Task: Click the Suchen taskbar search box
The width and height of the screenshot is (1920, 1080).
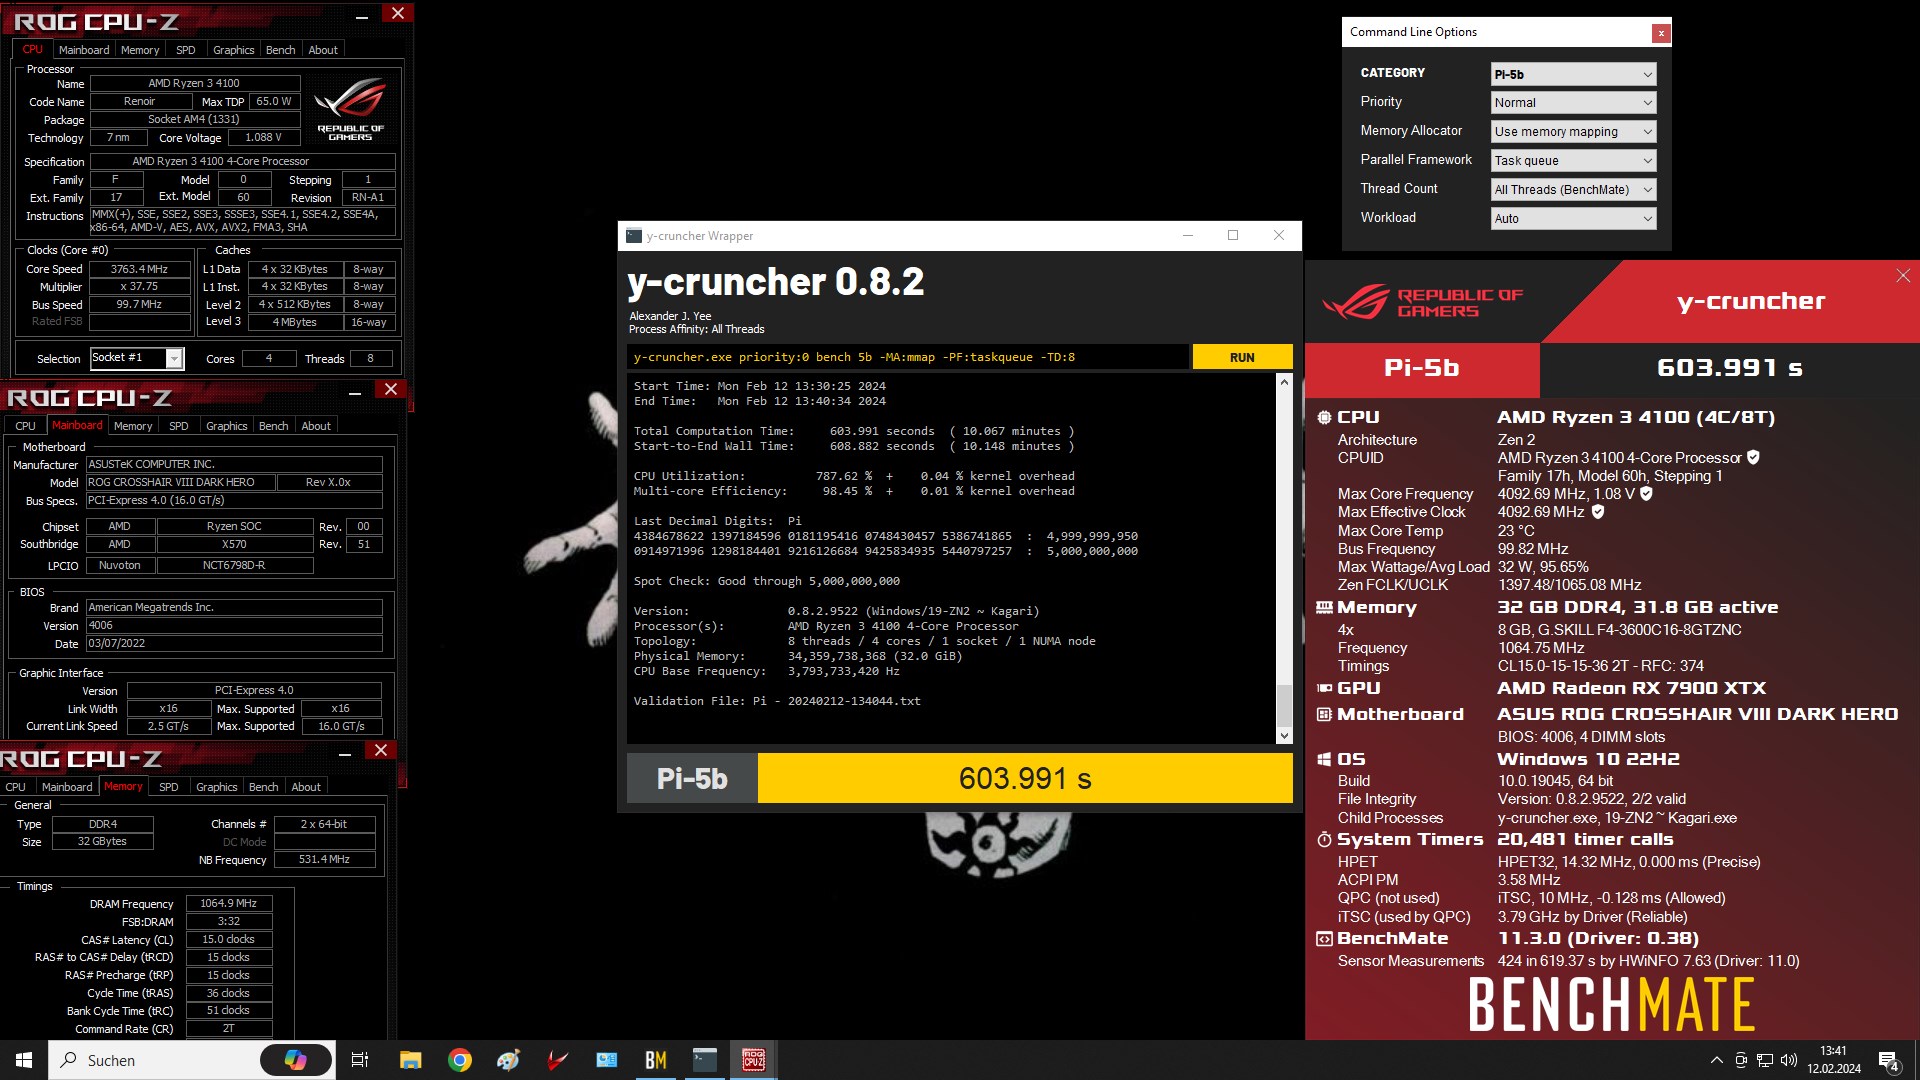Action: [155, 1060]
